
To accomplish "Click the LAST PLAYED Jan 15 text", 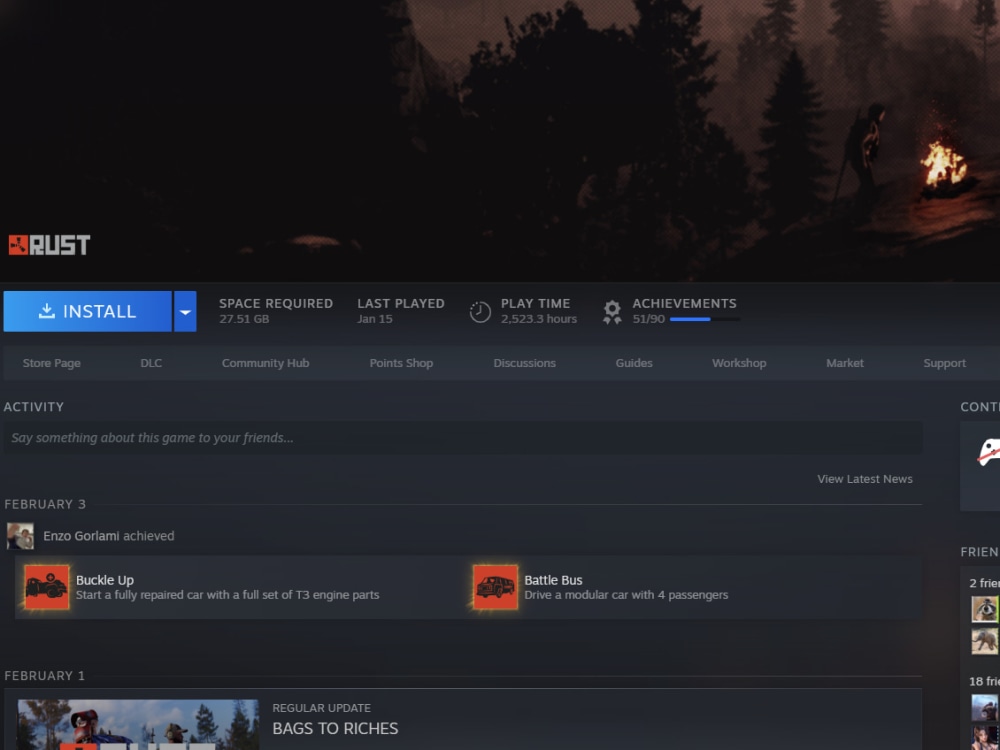I will (401, 311).
